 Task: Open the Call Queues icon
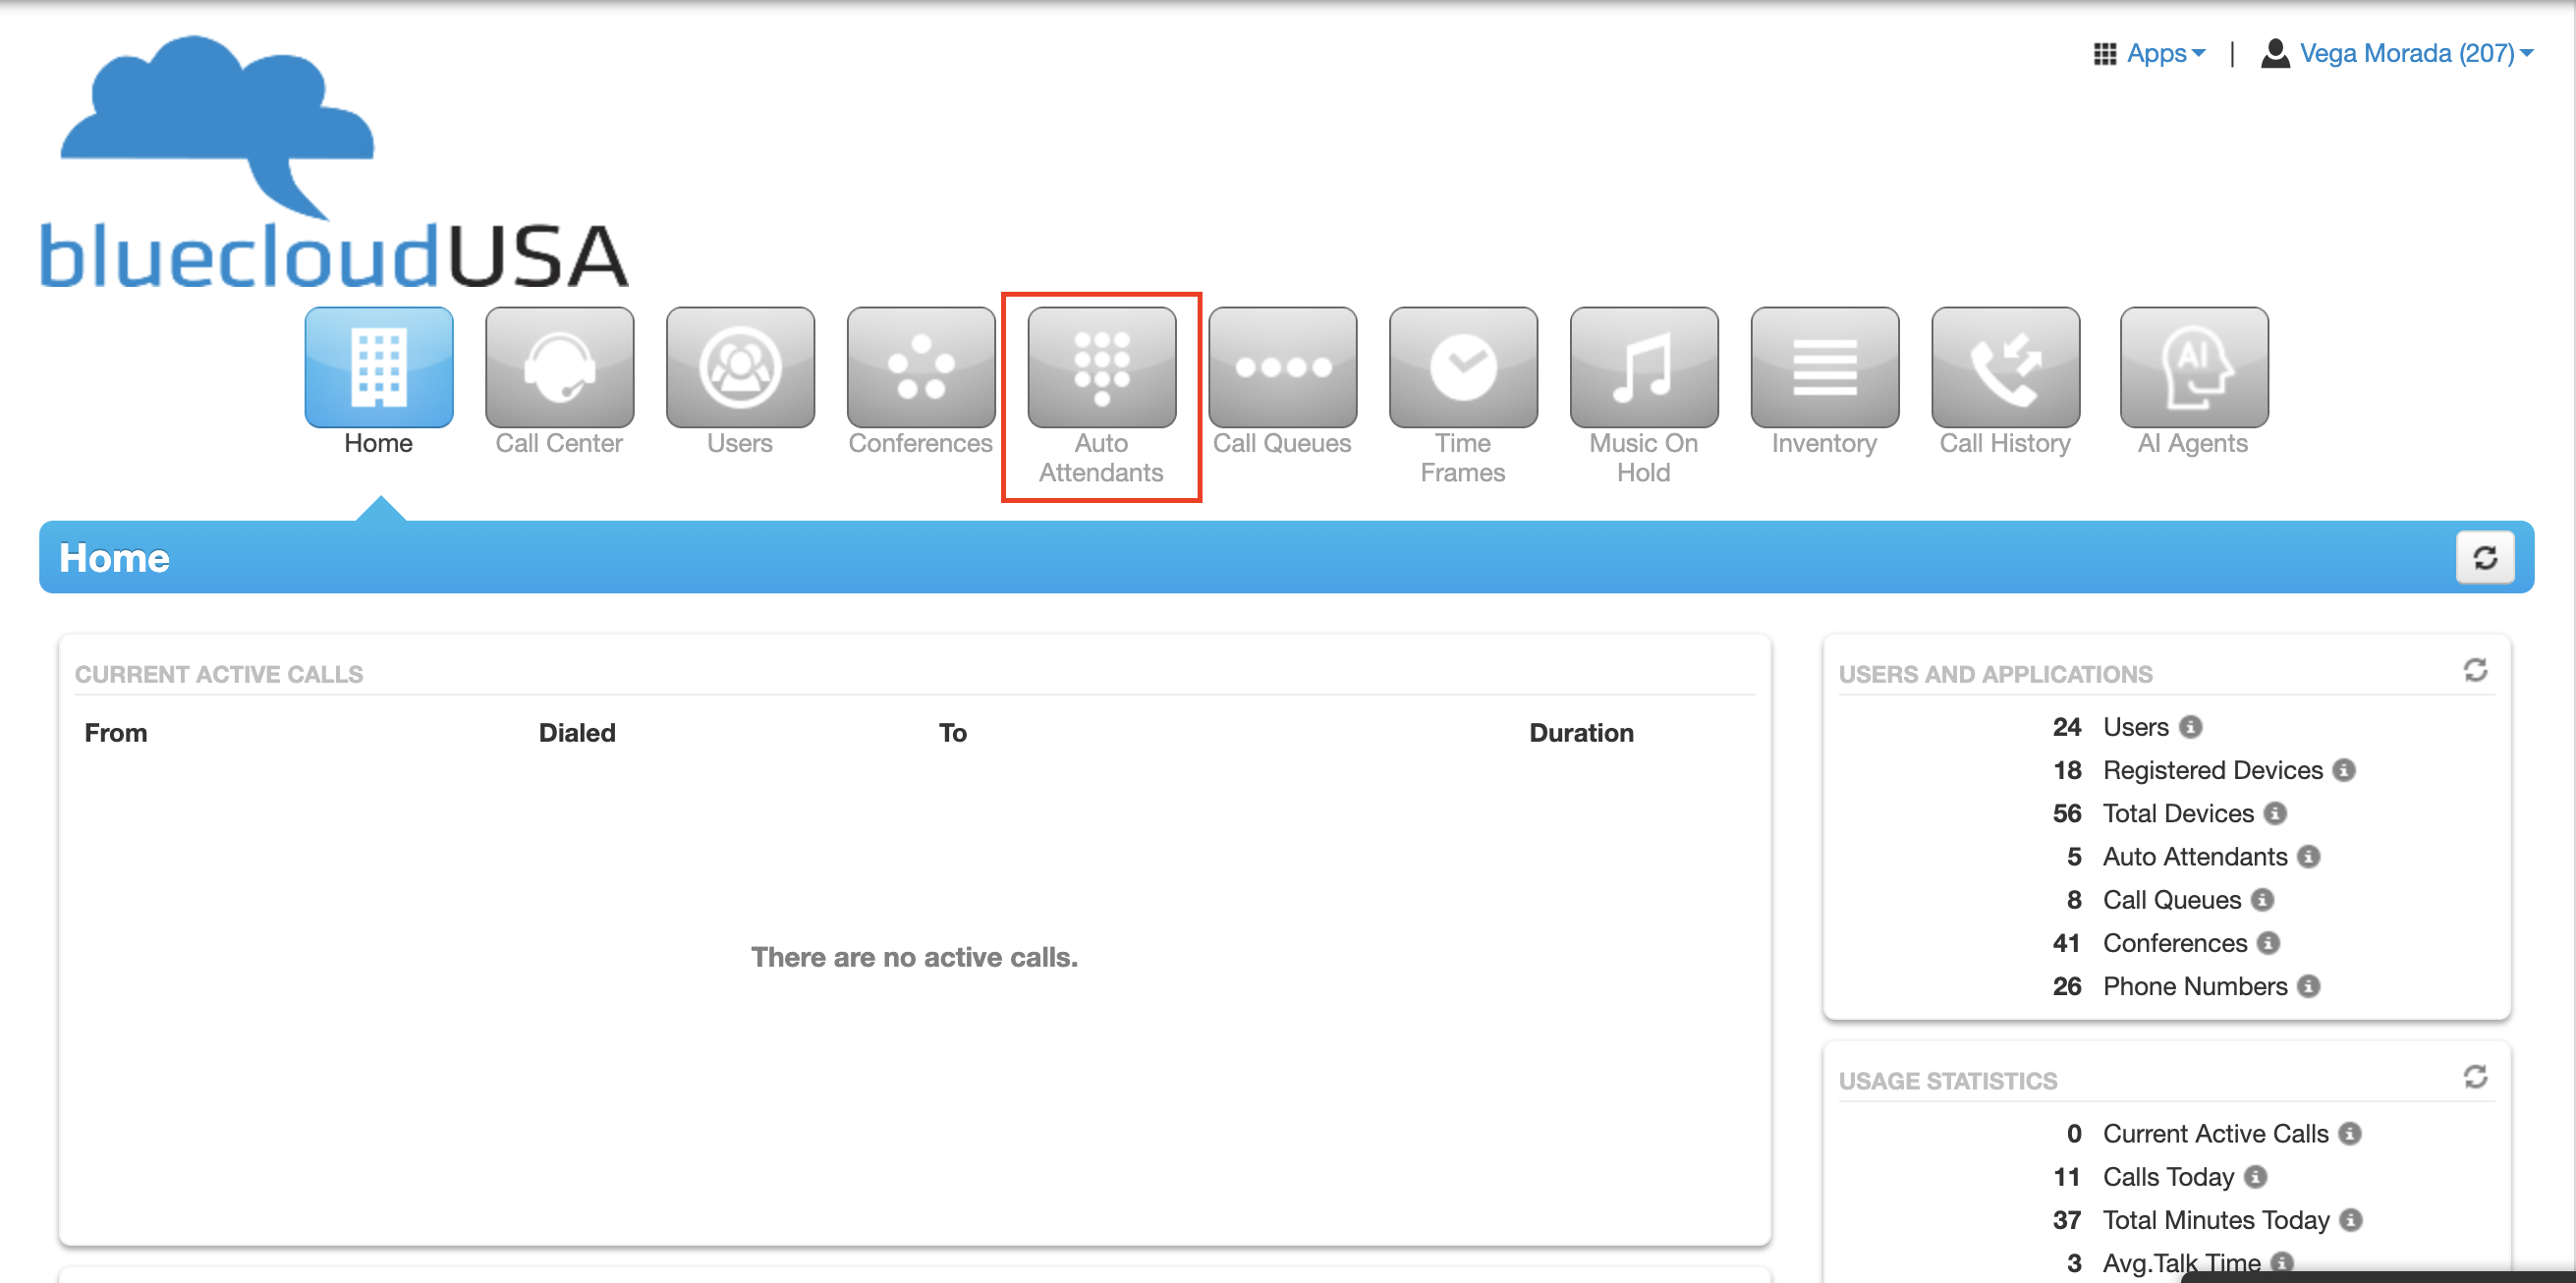pos(1282,367)
